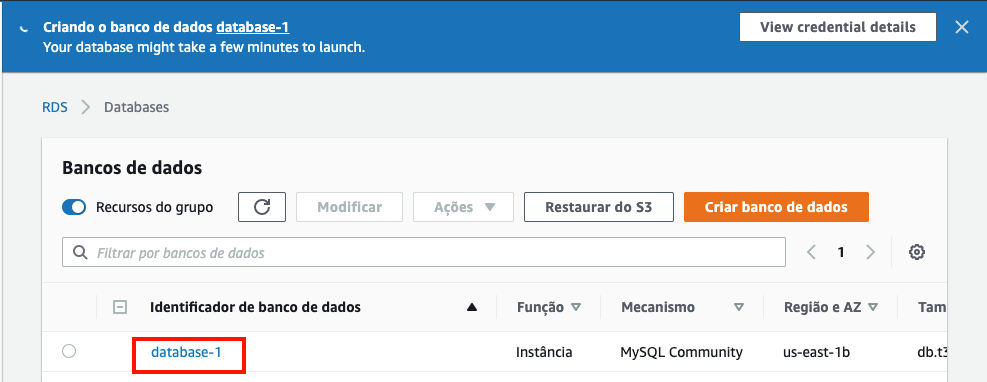The width and height of the screenshot is (987, 382).
Task: Go to the previous page arrow
Action: pos(811,252)
